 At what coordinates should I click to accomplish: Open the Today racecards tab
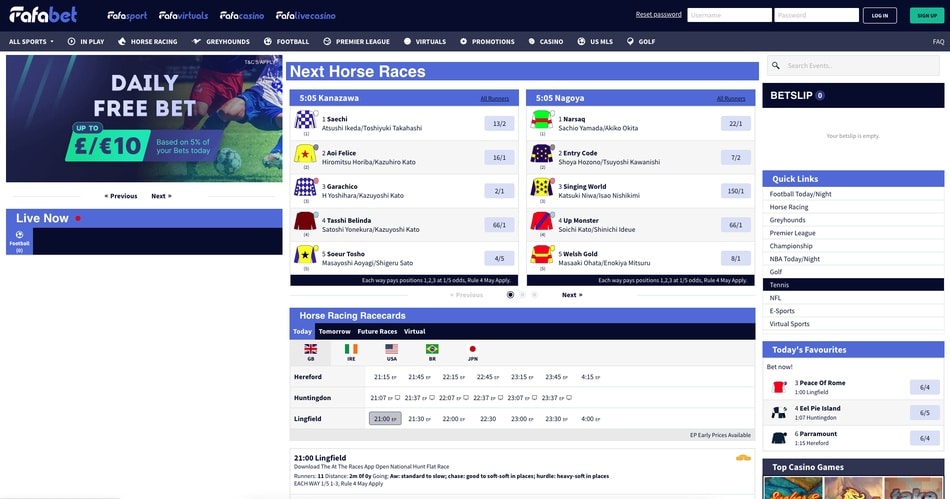(302, 331)
